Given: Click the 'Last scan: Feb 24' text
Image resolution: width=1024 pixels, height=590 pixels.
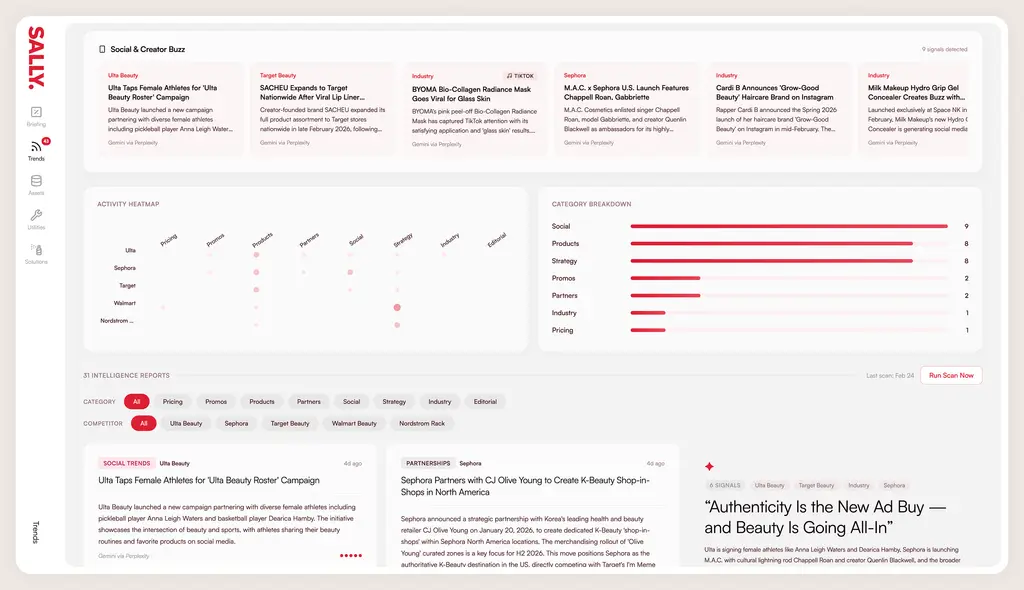Looking at the screenshot, I should [889, 376].
